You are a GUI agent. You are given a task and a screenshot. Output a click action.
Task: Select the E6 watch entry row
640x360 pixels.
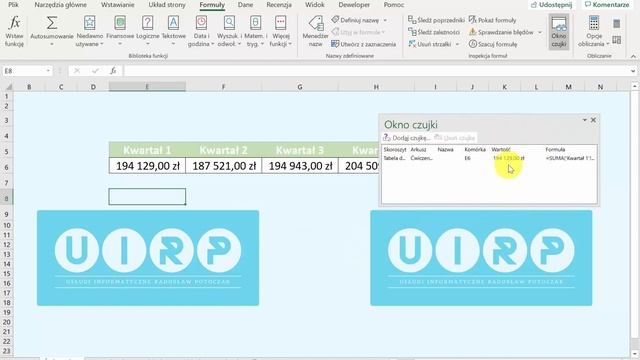489,158
